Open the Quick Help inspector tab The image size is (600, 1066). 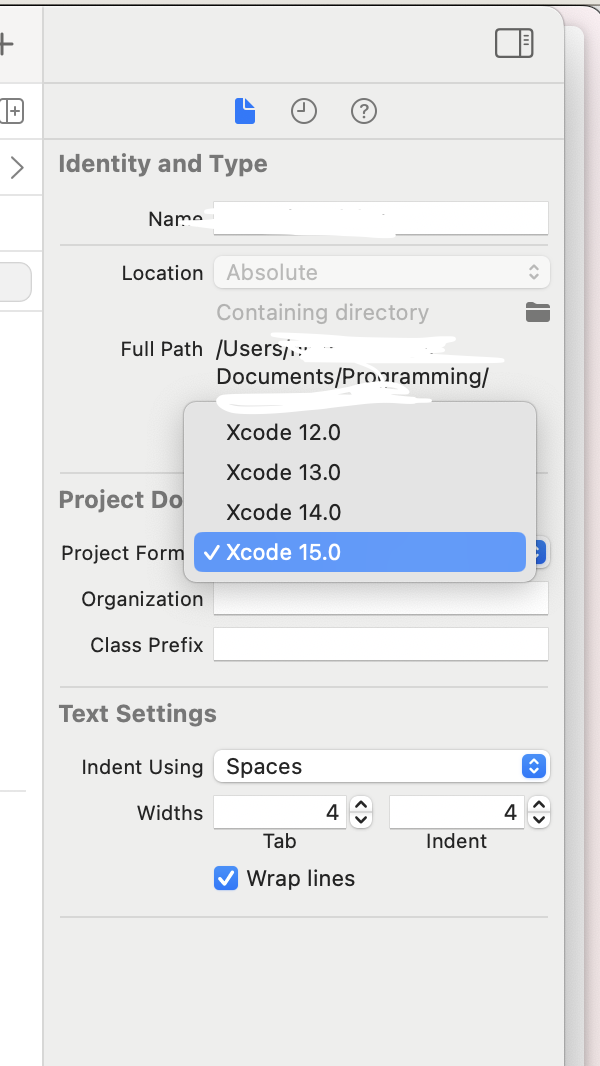(x=364, y=111)
